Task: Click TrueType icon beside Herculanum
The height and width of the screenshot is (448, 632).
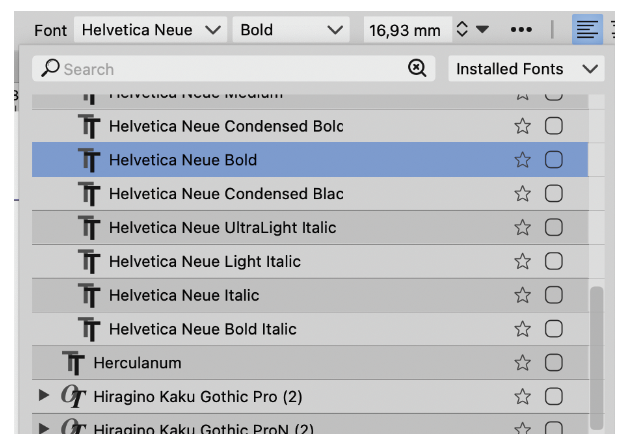Action: 73,363
